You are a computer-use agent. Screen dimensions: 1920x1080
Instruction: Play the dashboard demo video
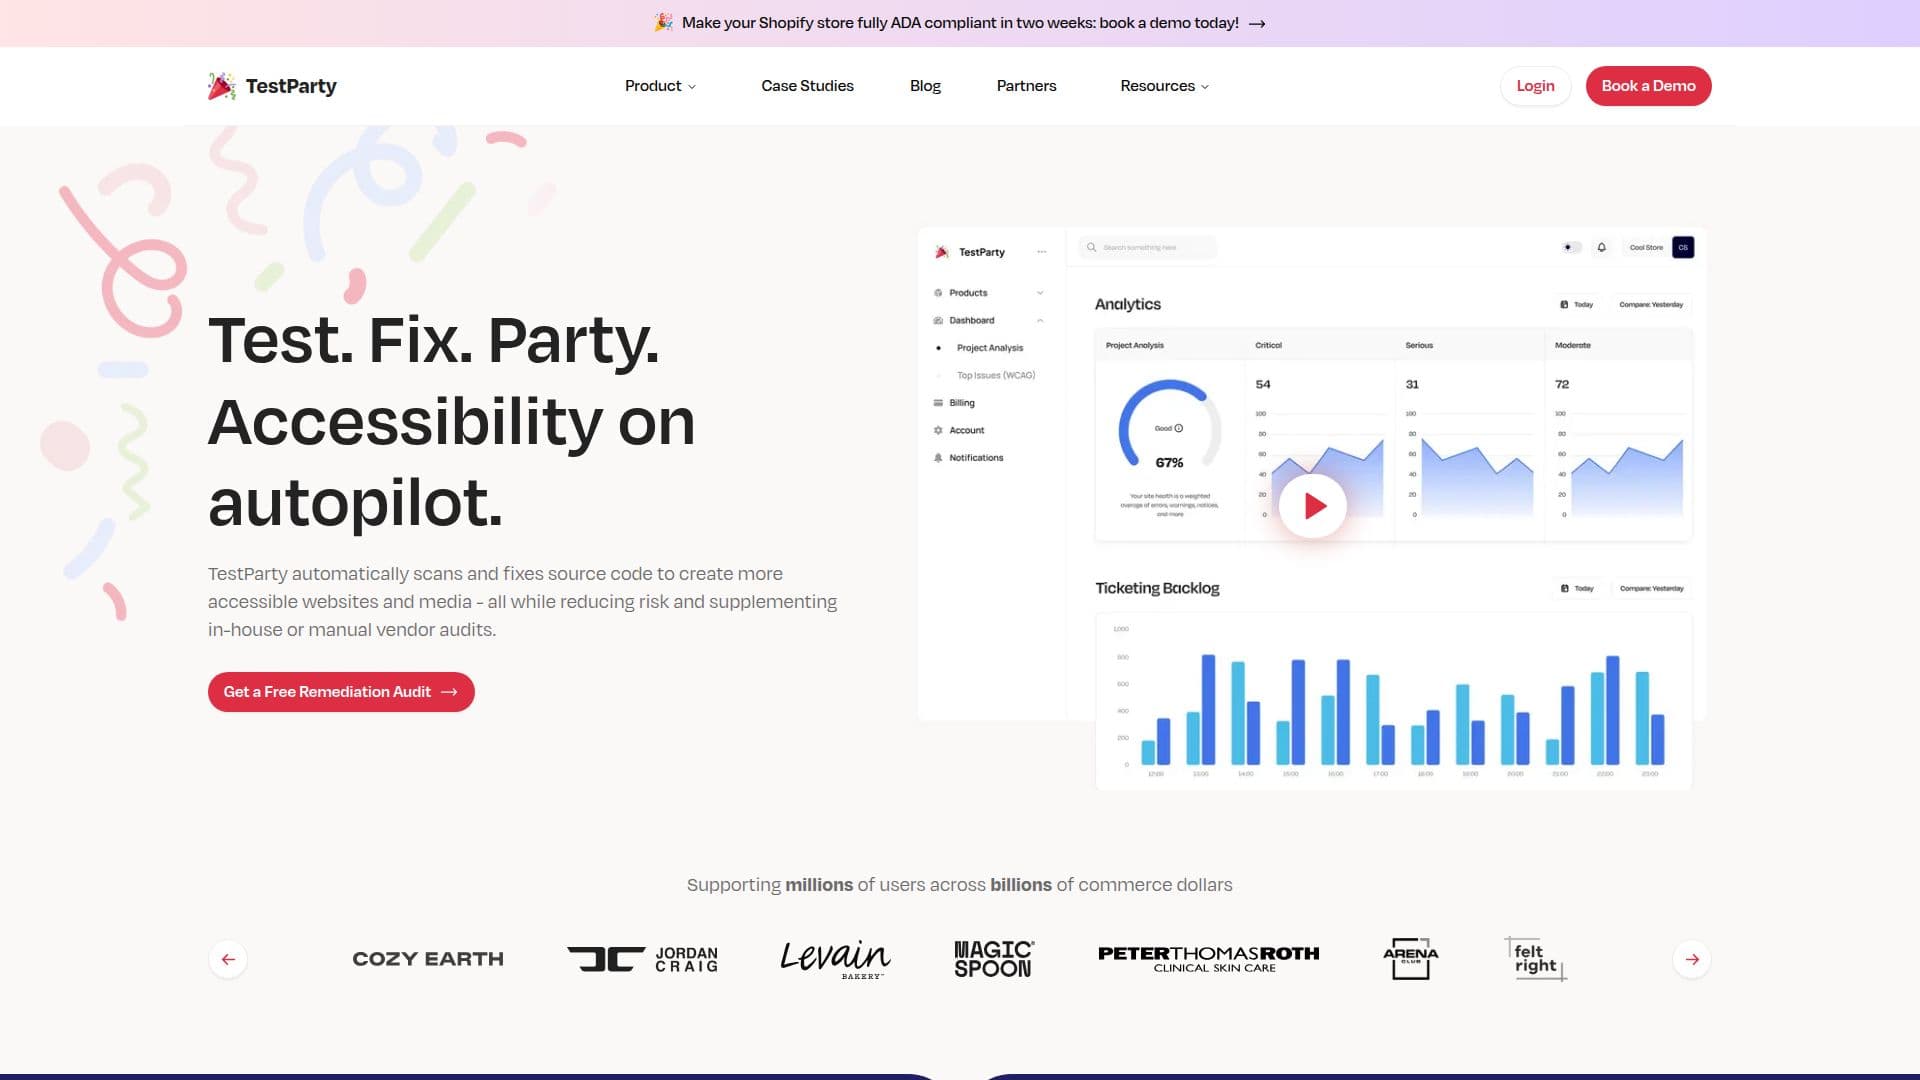(1313, 506)
